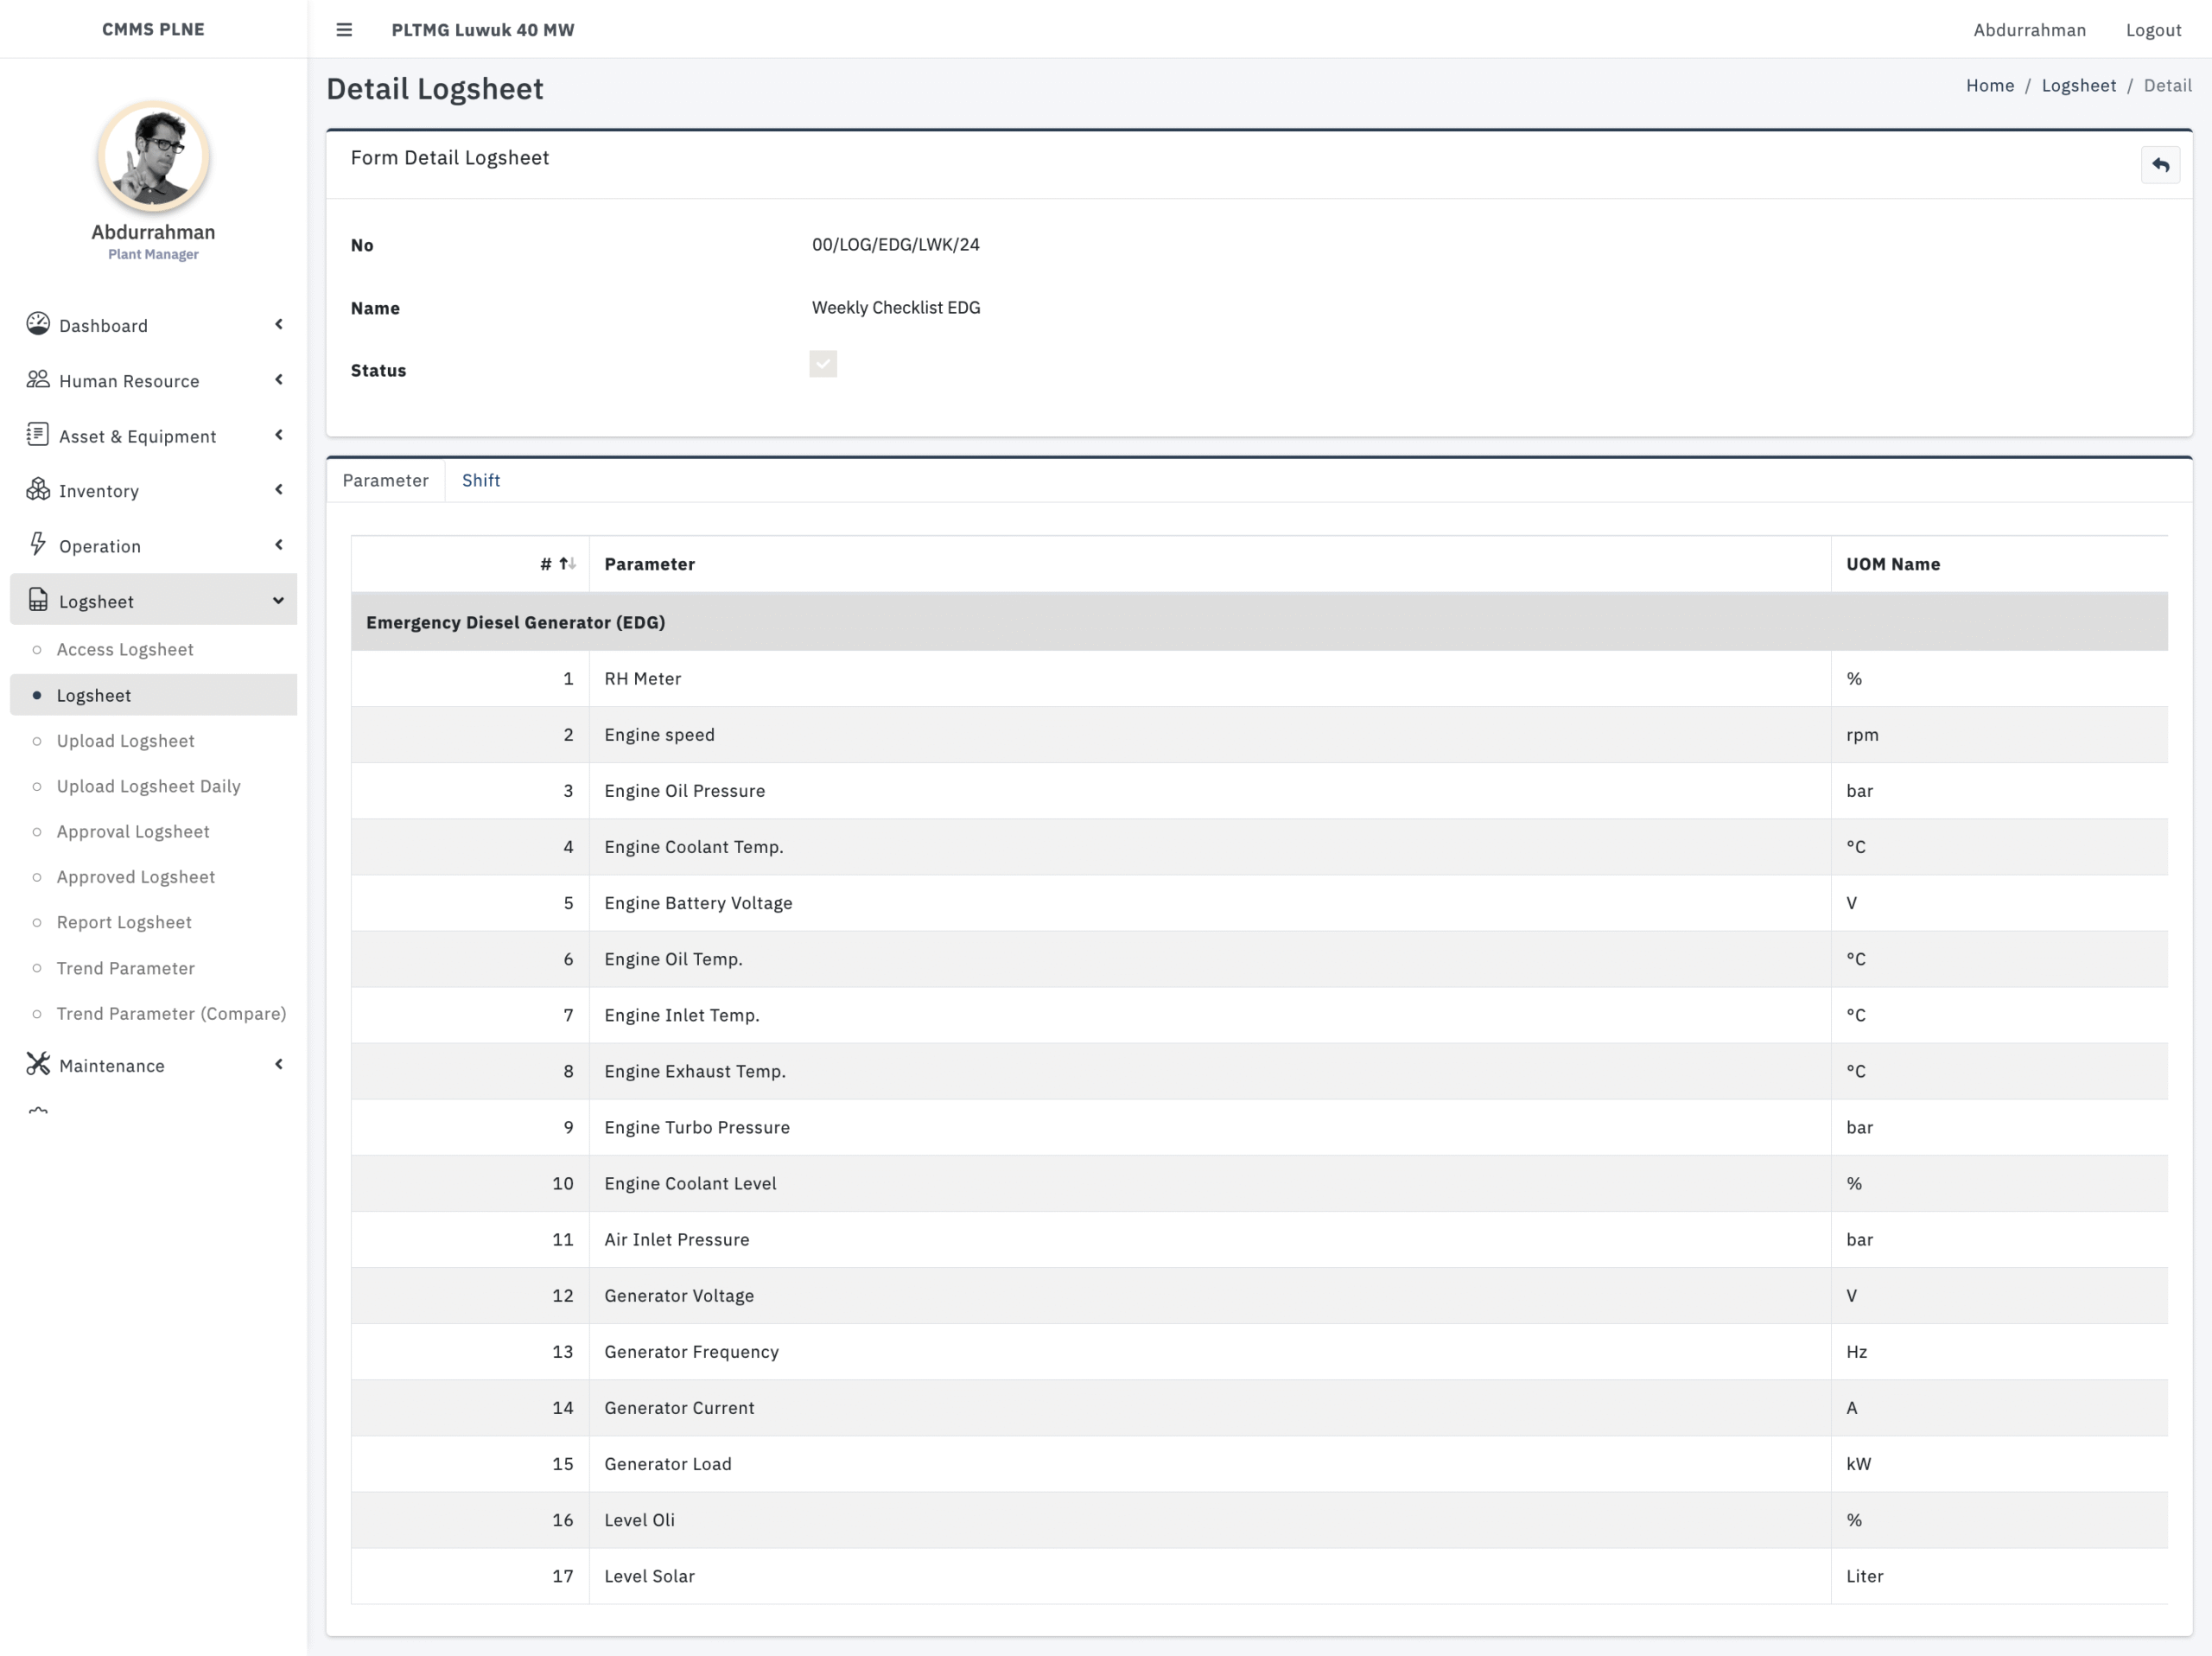Select the Engine Inlet Temp. row
2212x1656 pixels.
coord(1259,1015)
